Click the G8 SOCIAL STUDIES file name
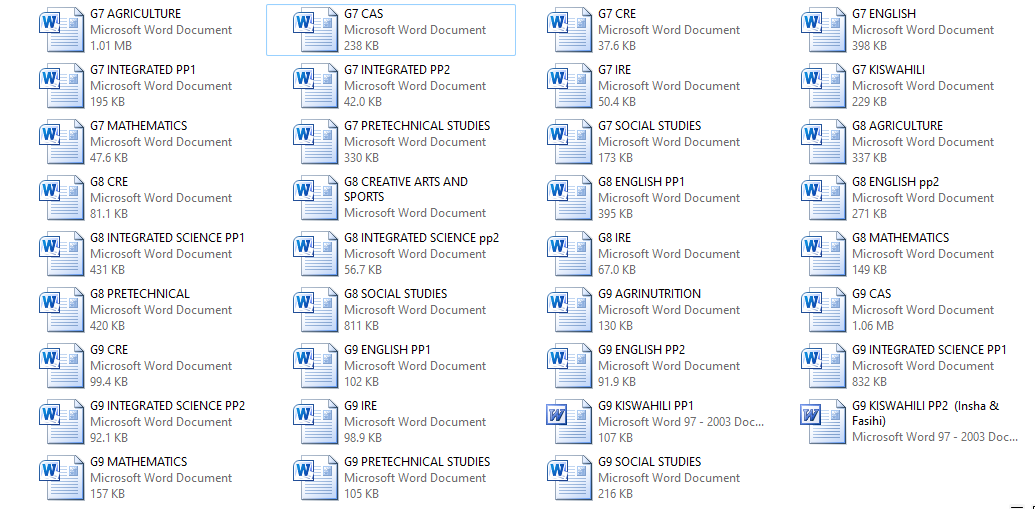Screen dimensions: 1035x509 (395, 294)
